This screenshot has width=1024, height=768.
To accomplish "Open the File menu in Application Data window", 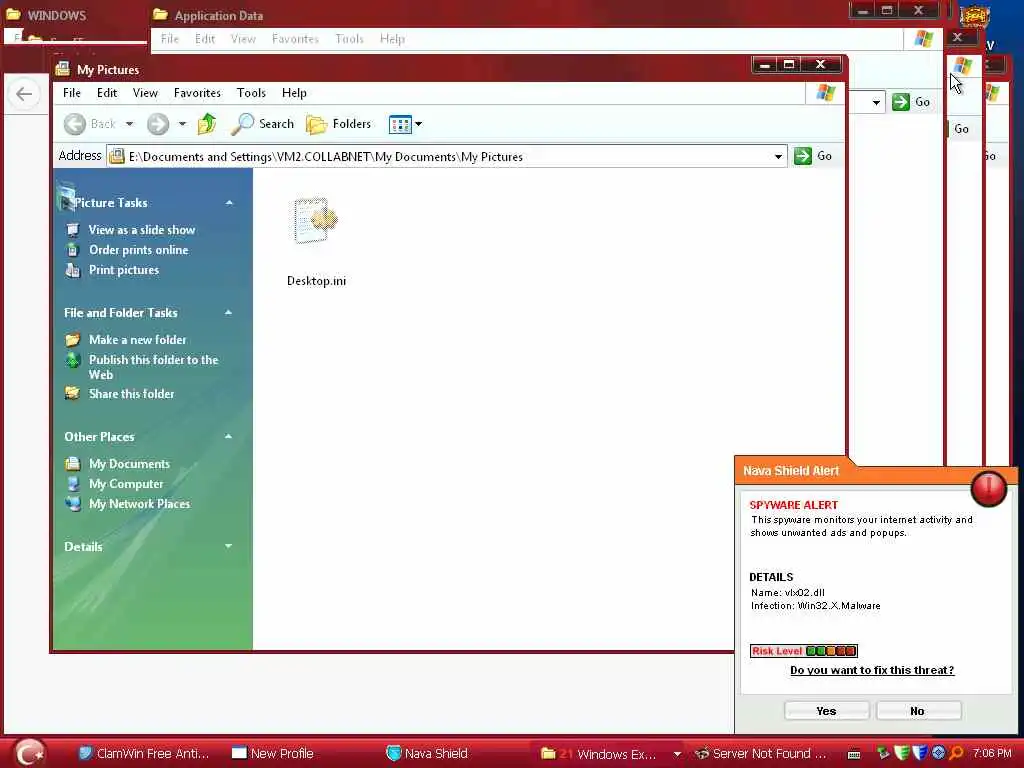I will pos(170,39).
